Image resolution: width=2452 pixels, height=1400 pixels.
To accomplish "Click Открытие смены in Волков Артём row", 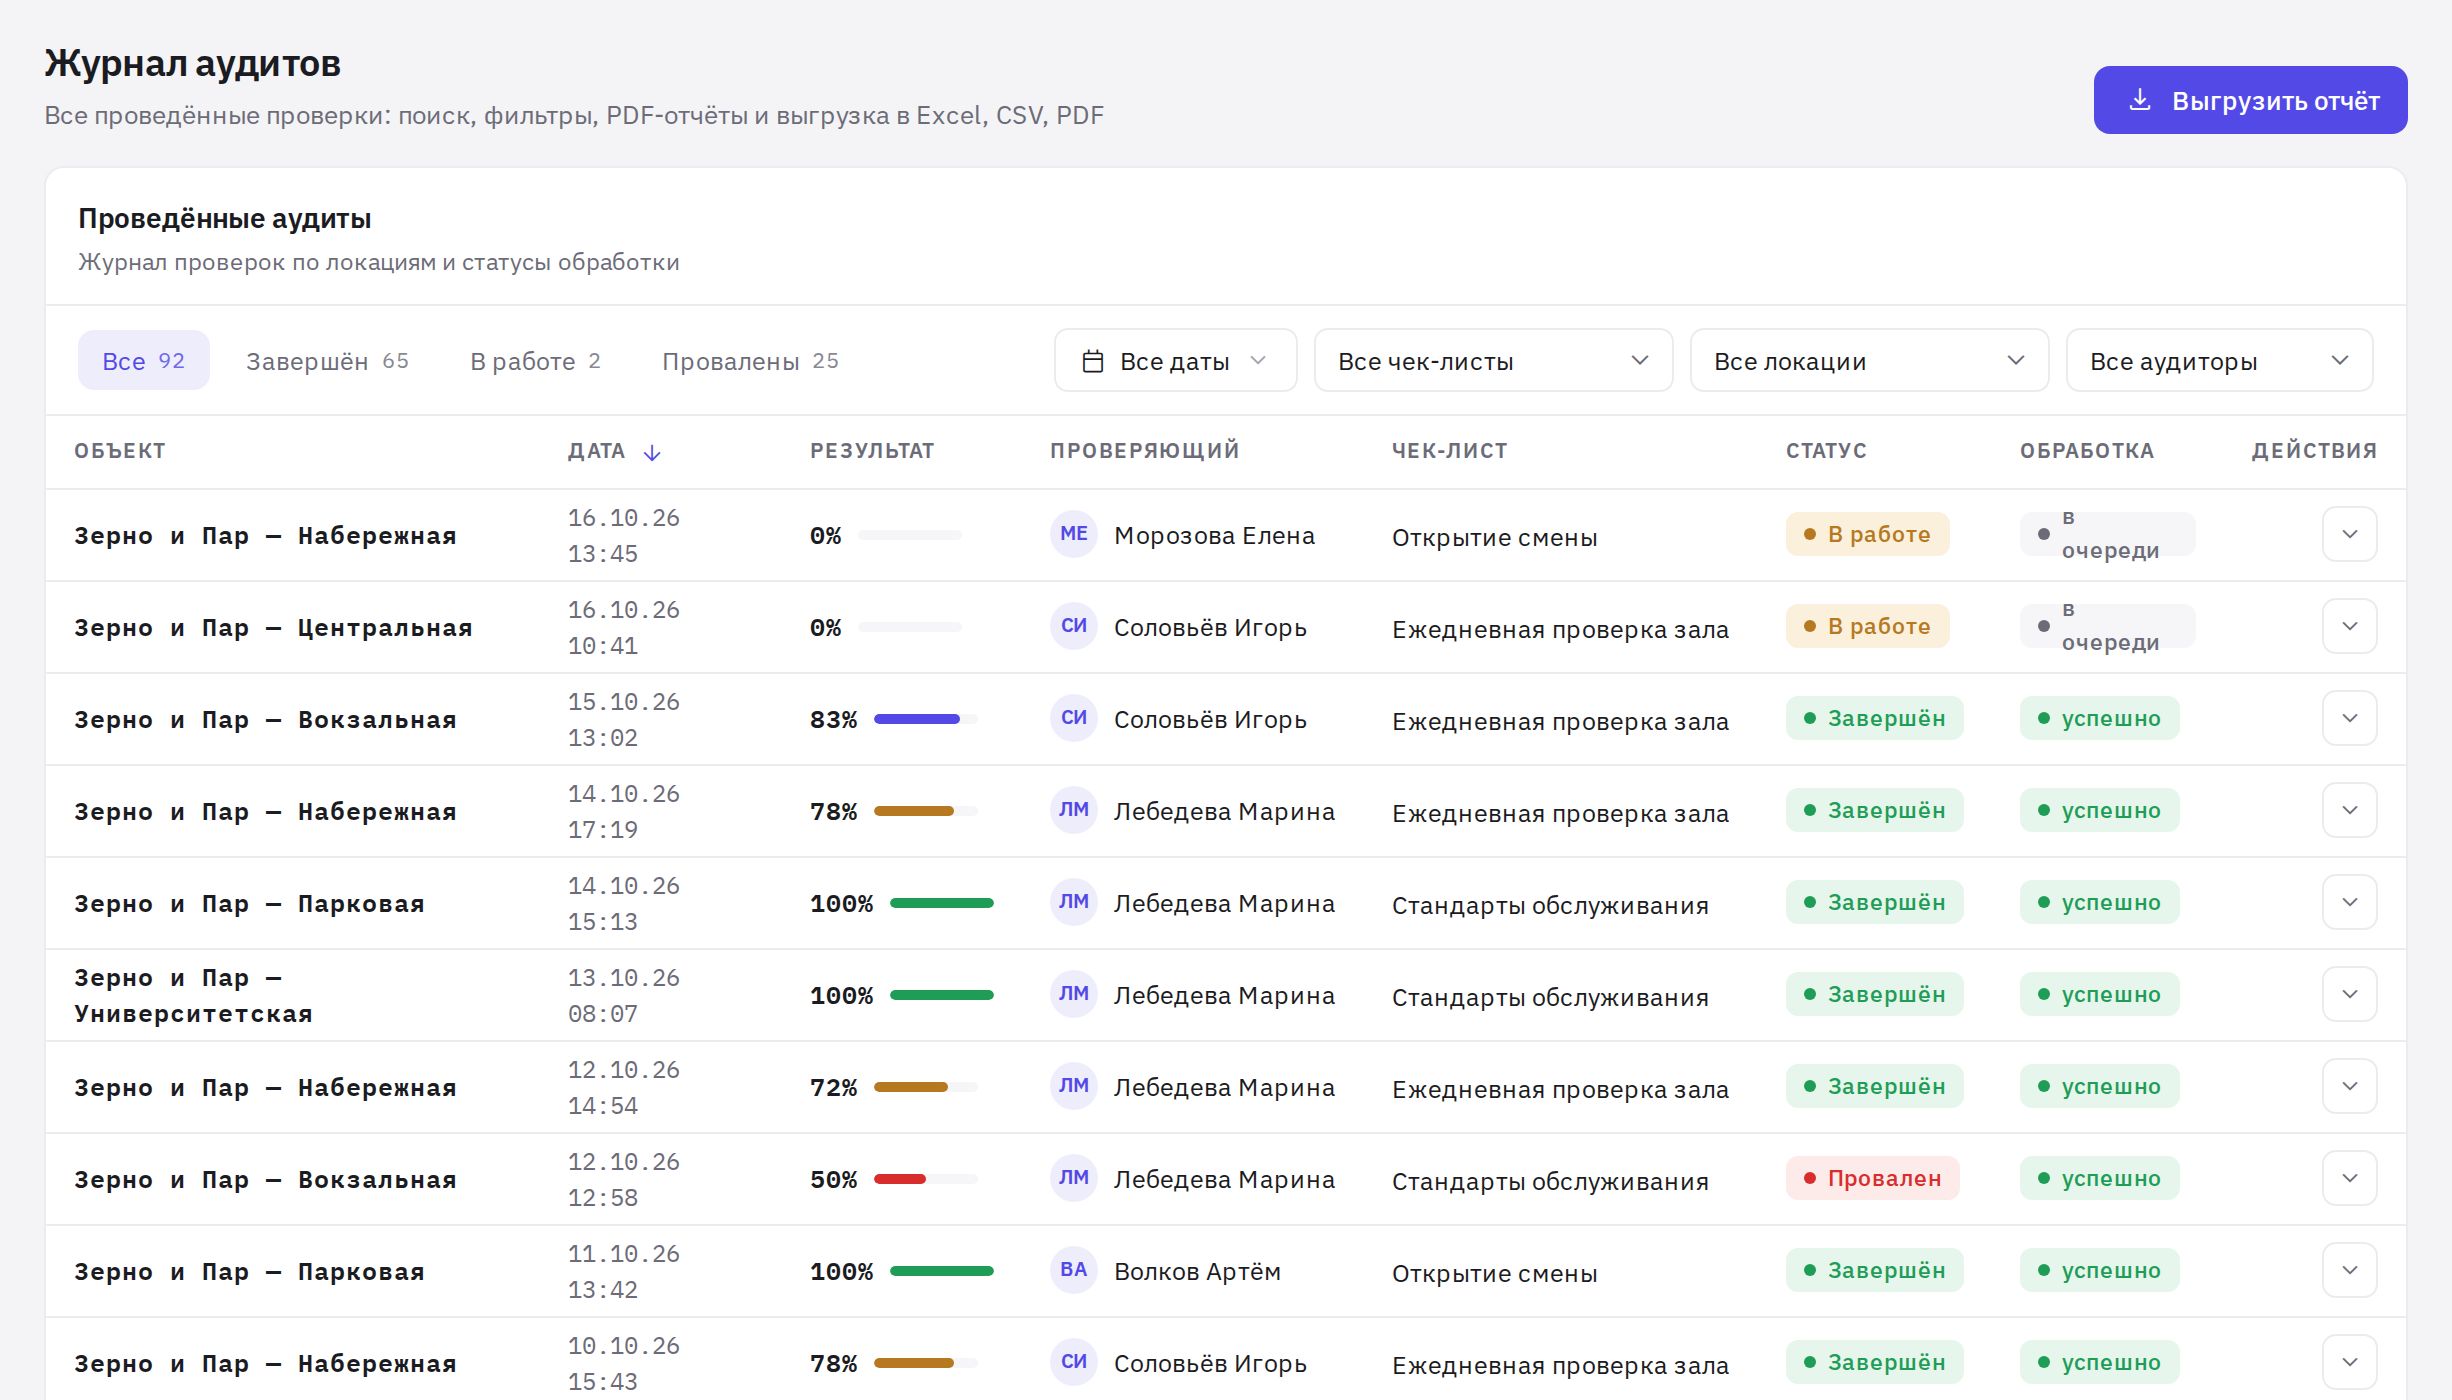I will 1495,1273.
